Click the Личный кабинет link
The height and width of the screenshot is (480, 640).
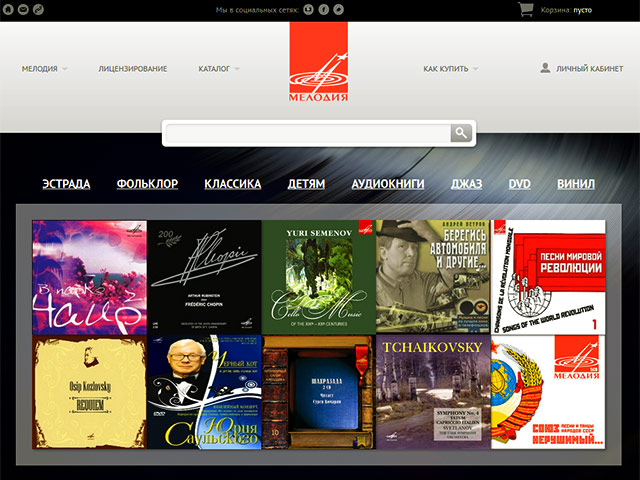589,69
